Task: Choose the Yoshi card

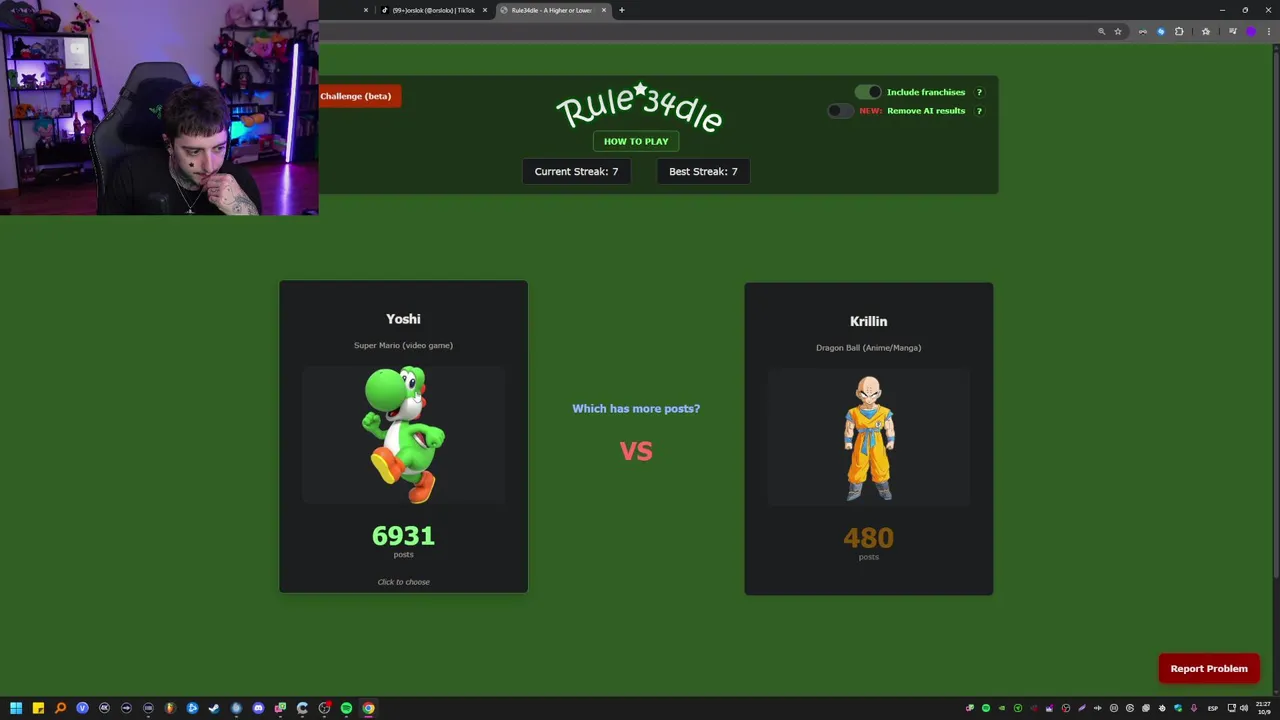Action: tap(403, 436)
